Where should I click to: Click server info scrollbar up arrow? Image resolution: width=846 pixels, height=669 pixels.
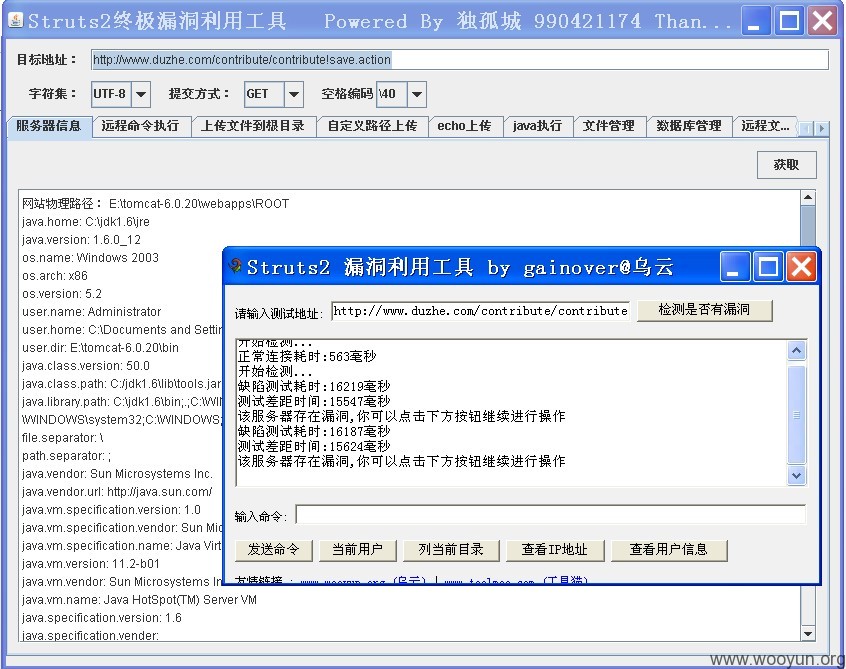pyautogui.click(x=808, y=197)
